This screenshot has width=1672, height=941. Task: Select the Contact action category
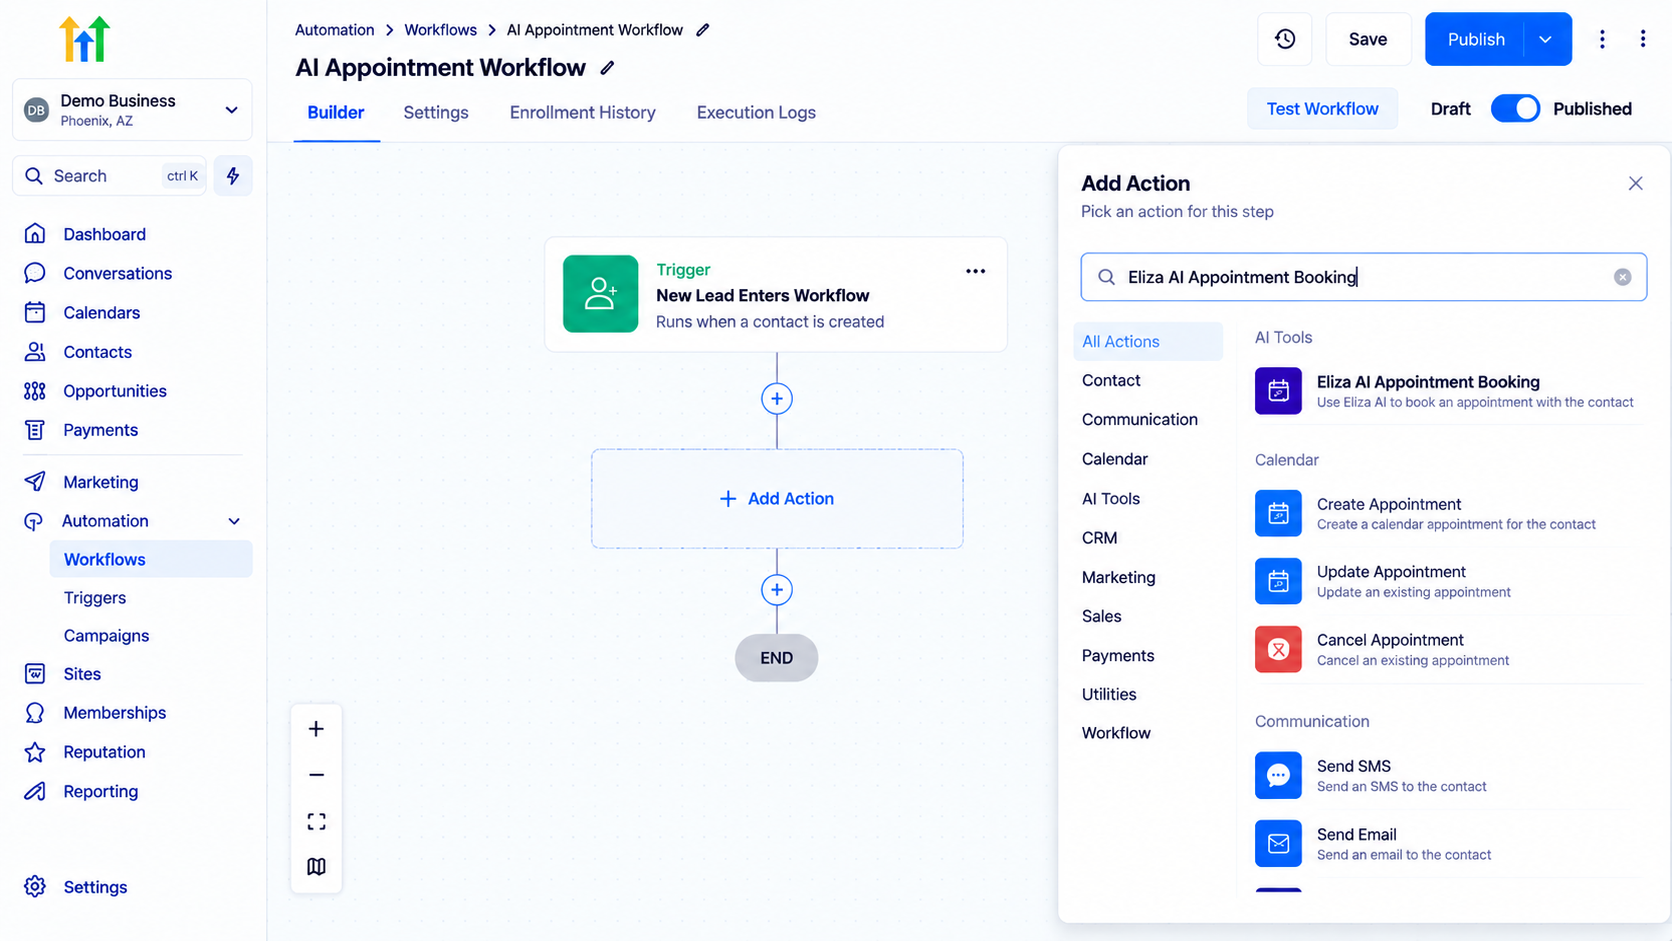1111,381
